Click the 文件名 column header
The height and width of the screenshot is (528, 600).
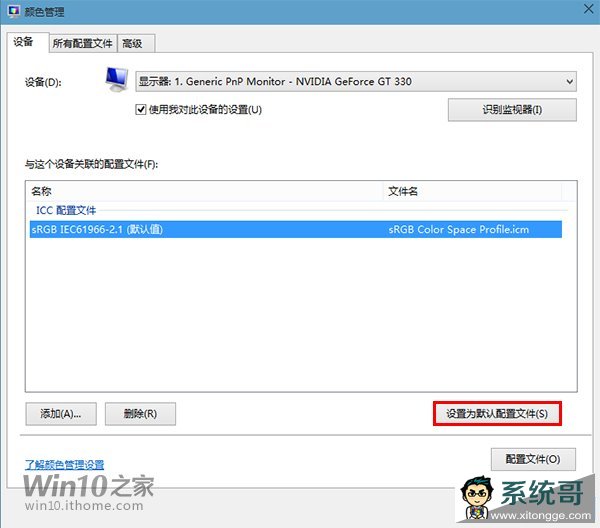pos(472,191)
